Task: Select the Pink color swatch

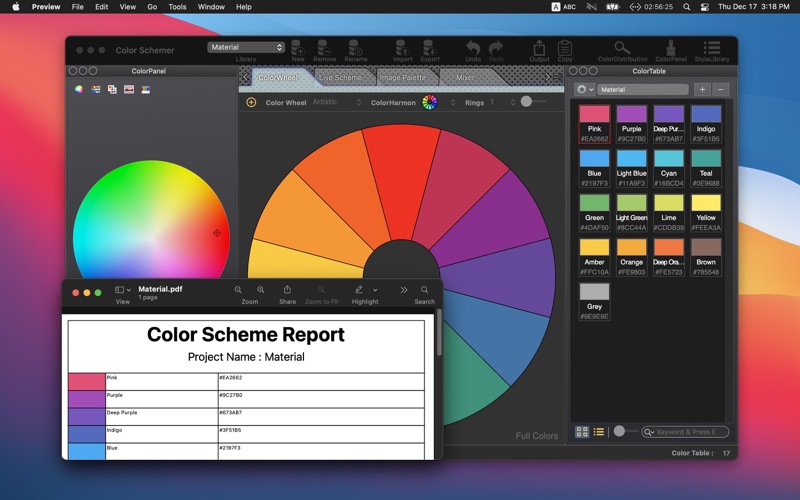Action: click(594, 124)
